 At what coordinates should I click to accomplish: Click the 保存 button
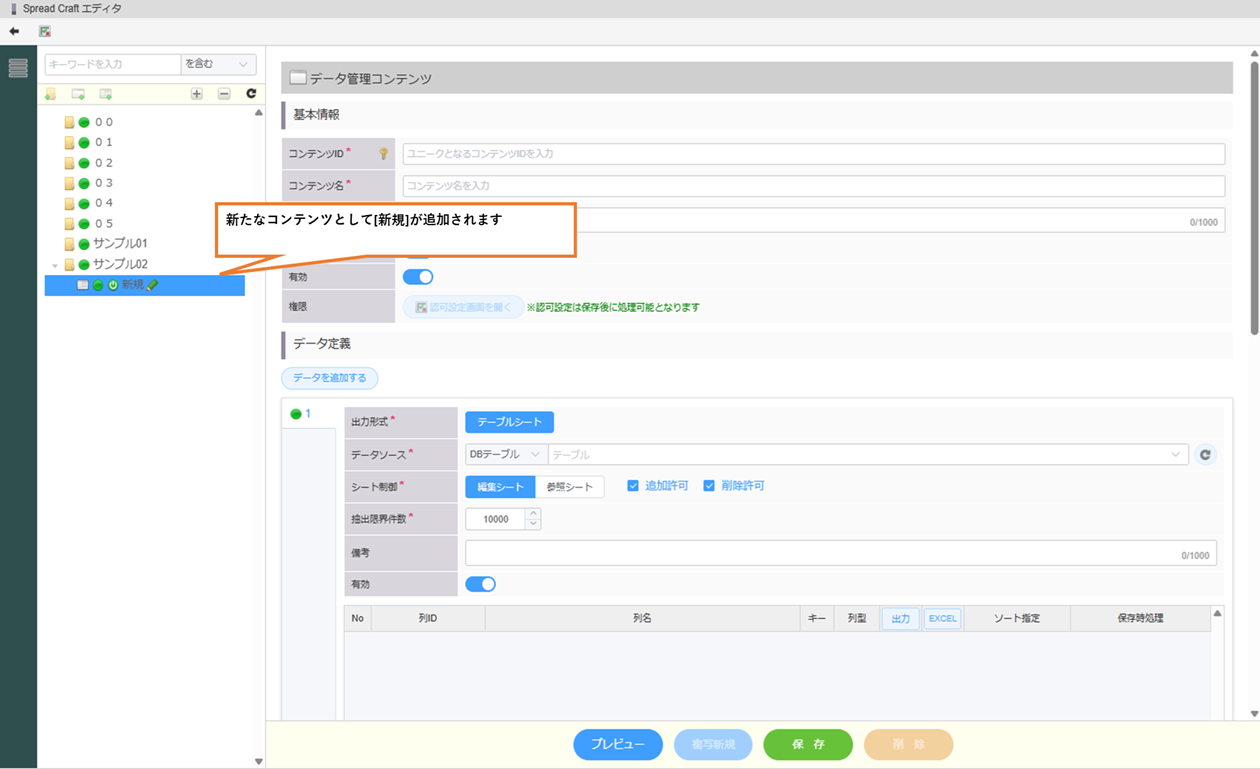[807, 745]
